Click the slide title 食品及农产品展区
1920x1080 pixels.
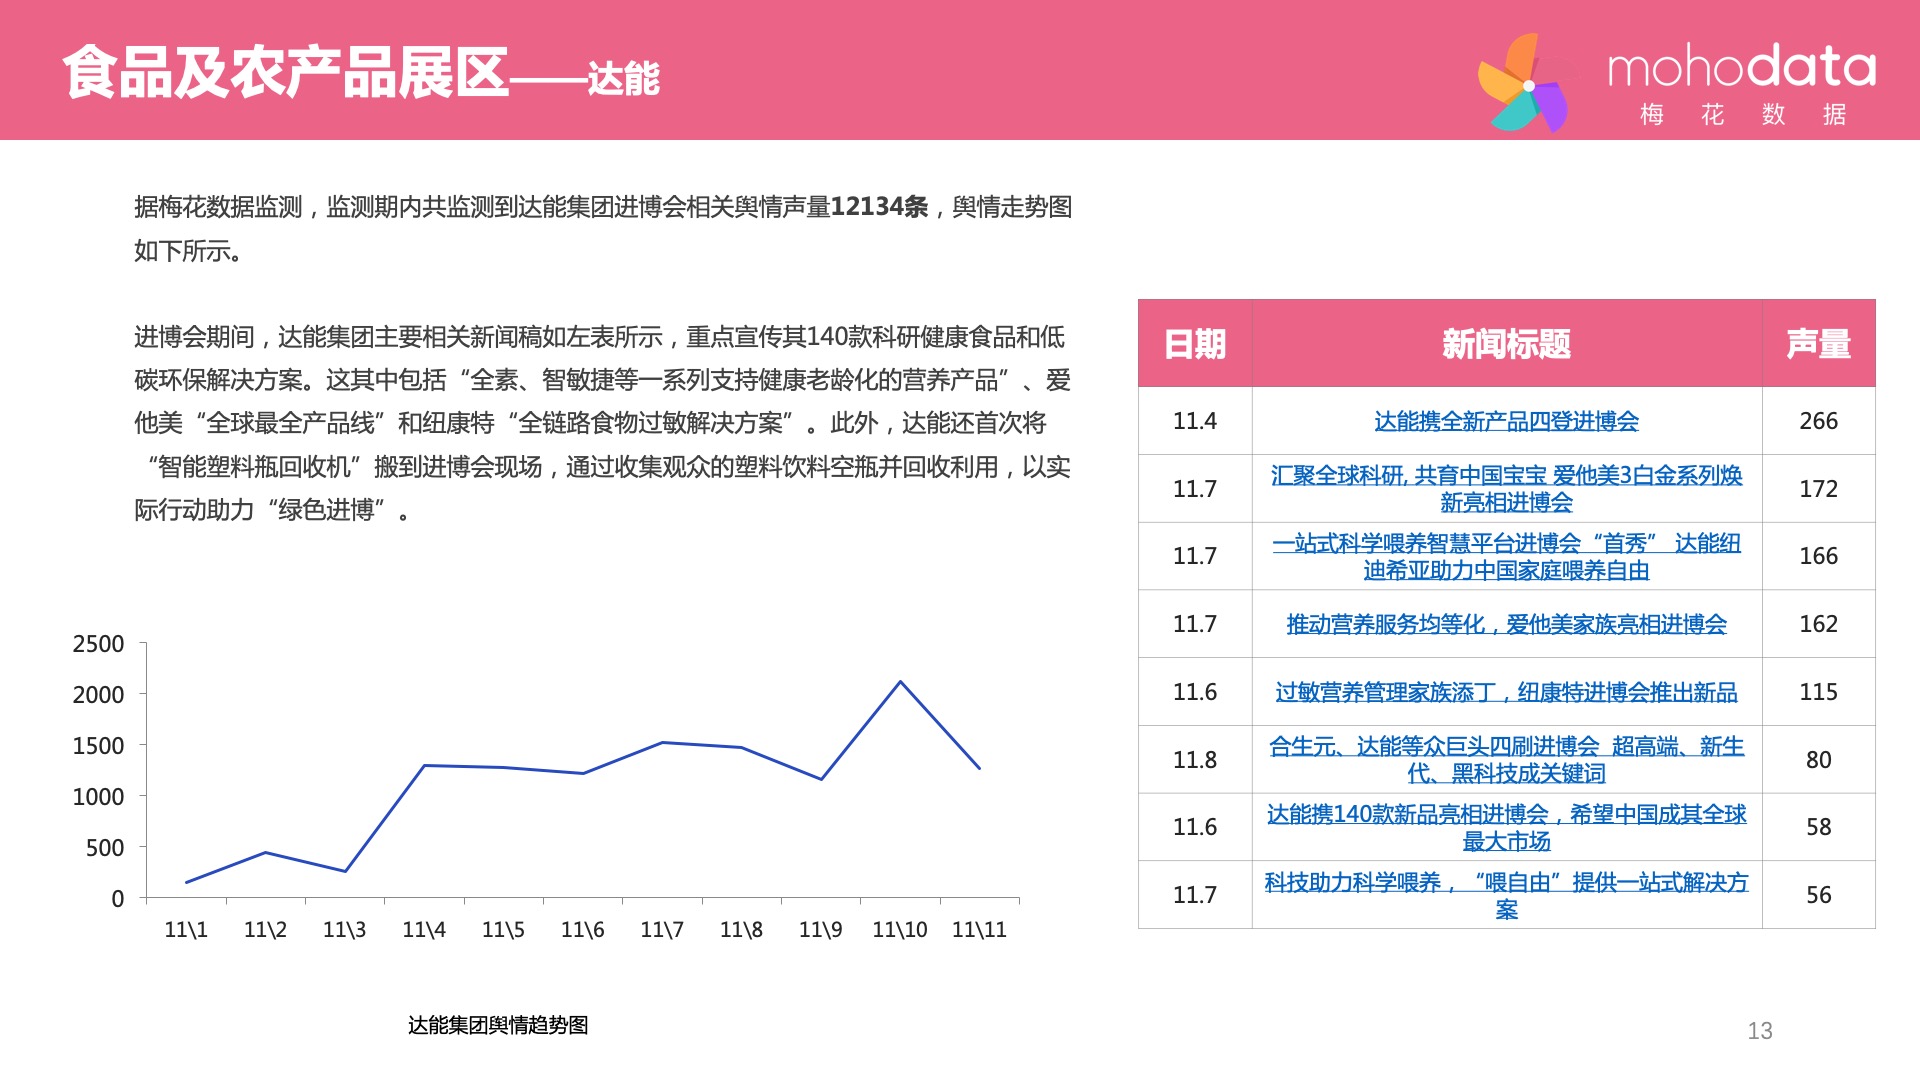286,72
